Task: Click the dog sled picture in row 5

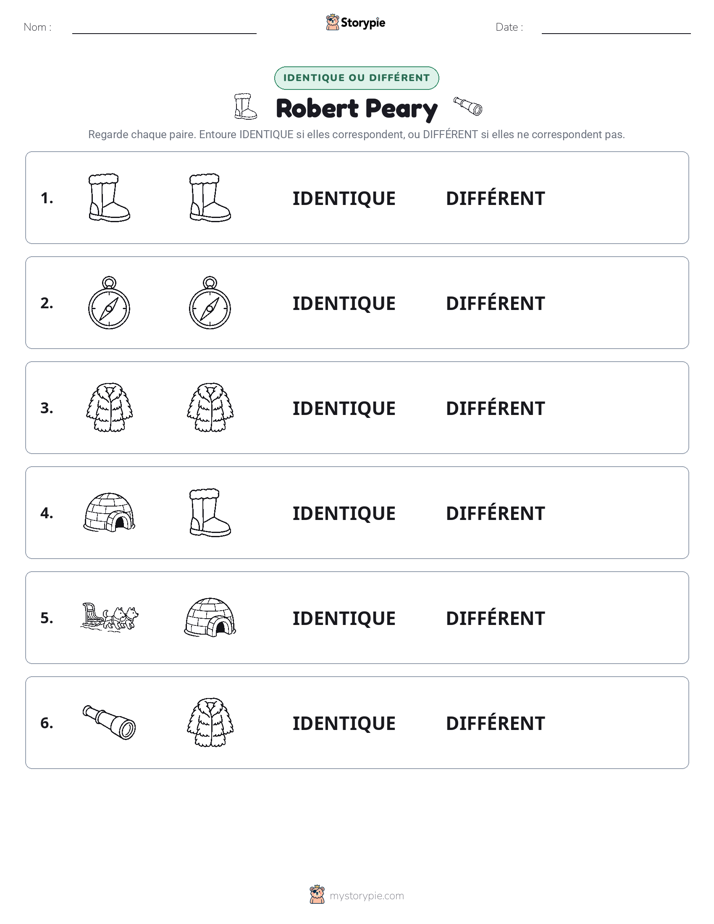Action: pyautogui.click(x=109, y=618)
